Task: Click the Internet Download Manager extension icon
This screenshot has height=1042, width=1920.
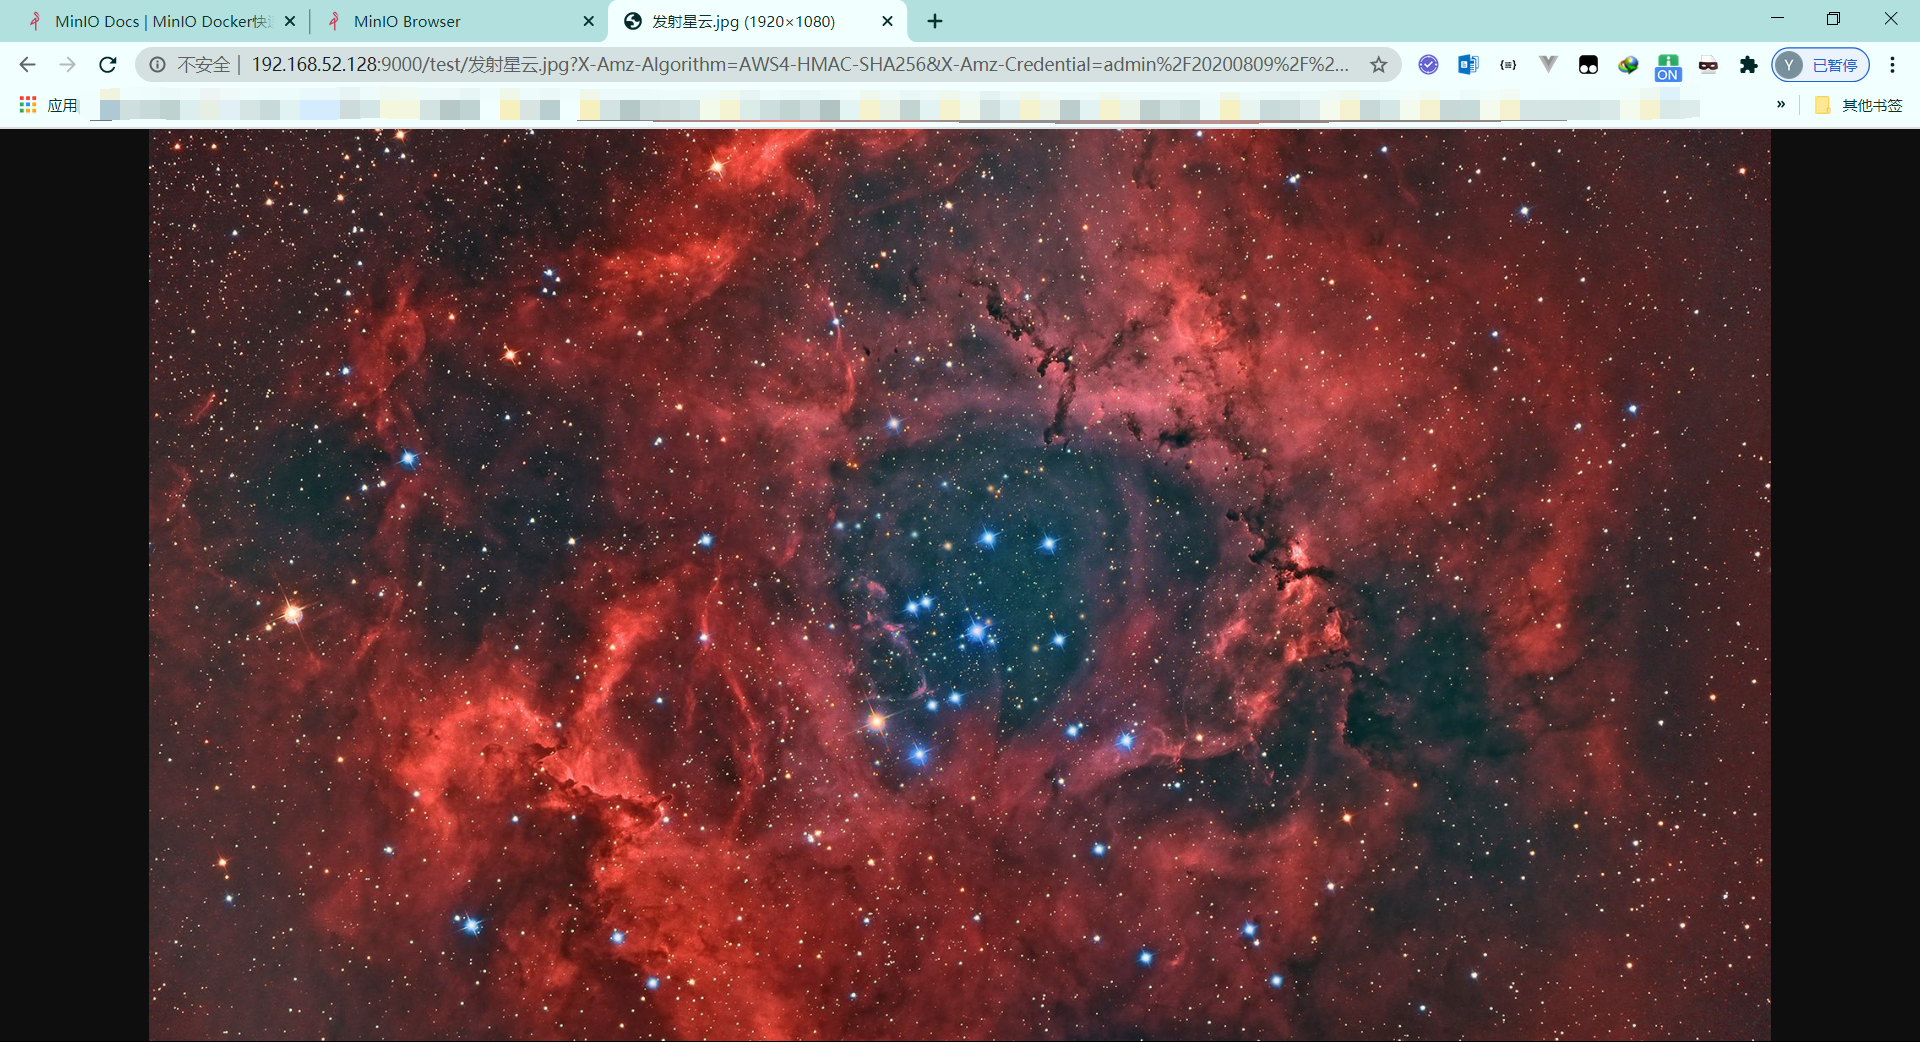Action: coord(1628,65)
